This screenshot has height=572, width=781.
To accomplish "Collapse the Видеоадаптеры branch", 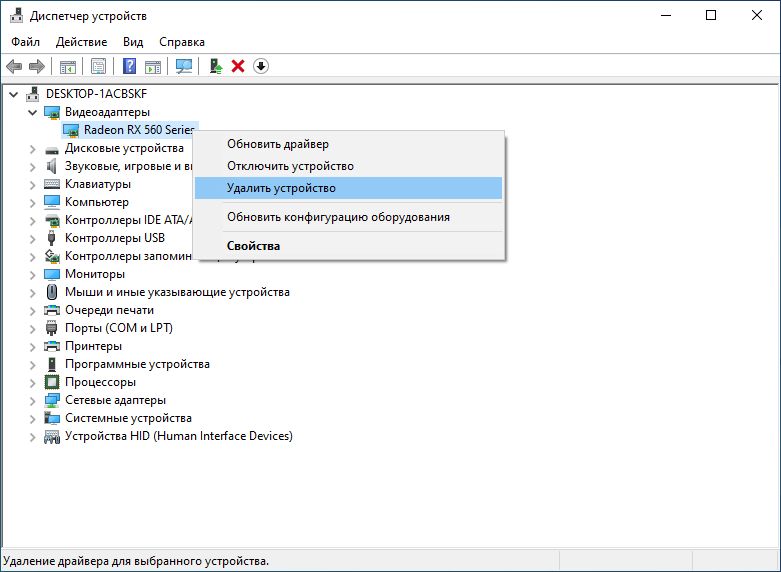I will click(33, 112).
